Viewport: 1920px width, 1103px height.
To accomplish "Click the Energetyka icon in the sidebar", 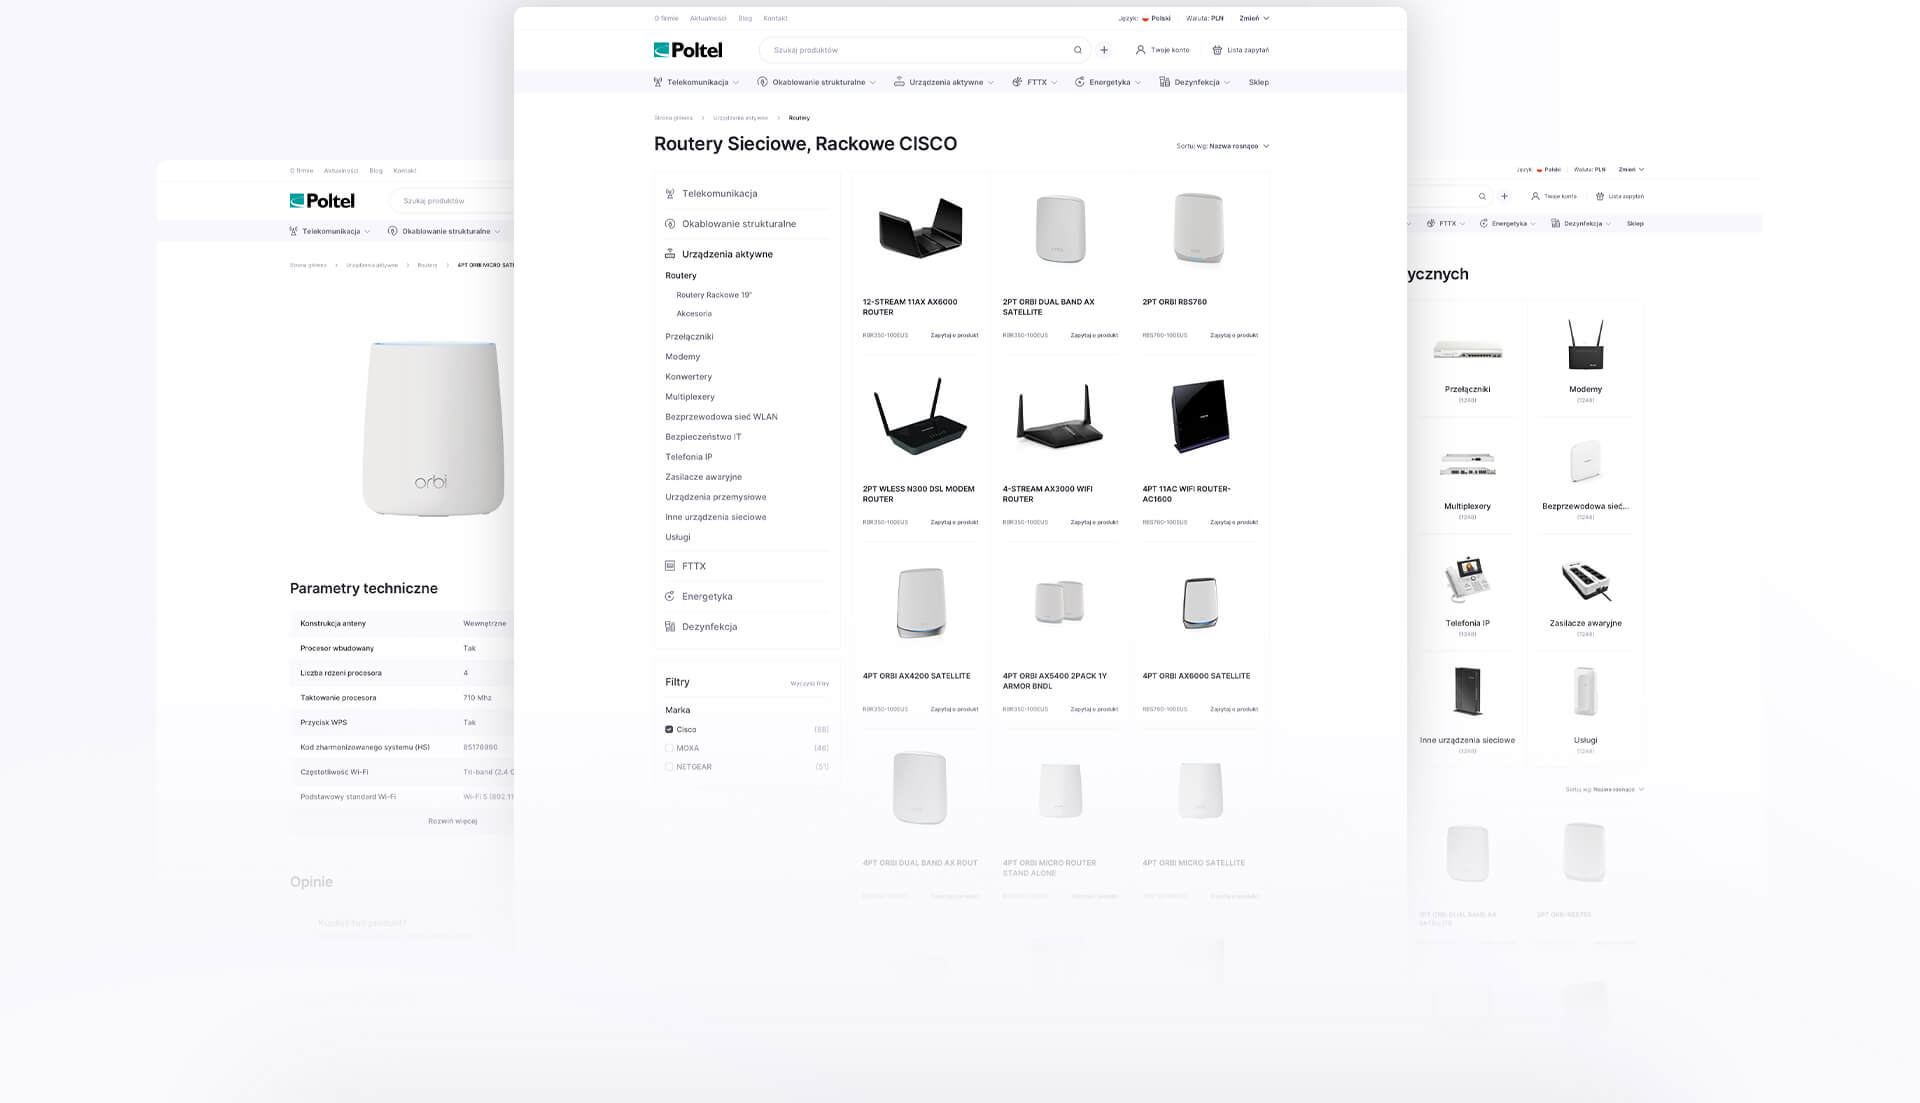I will (x=670, y=596).
